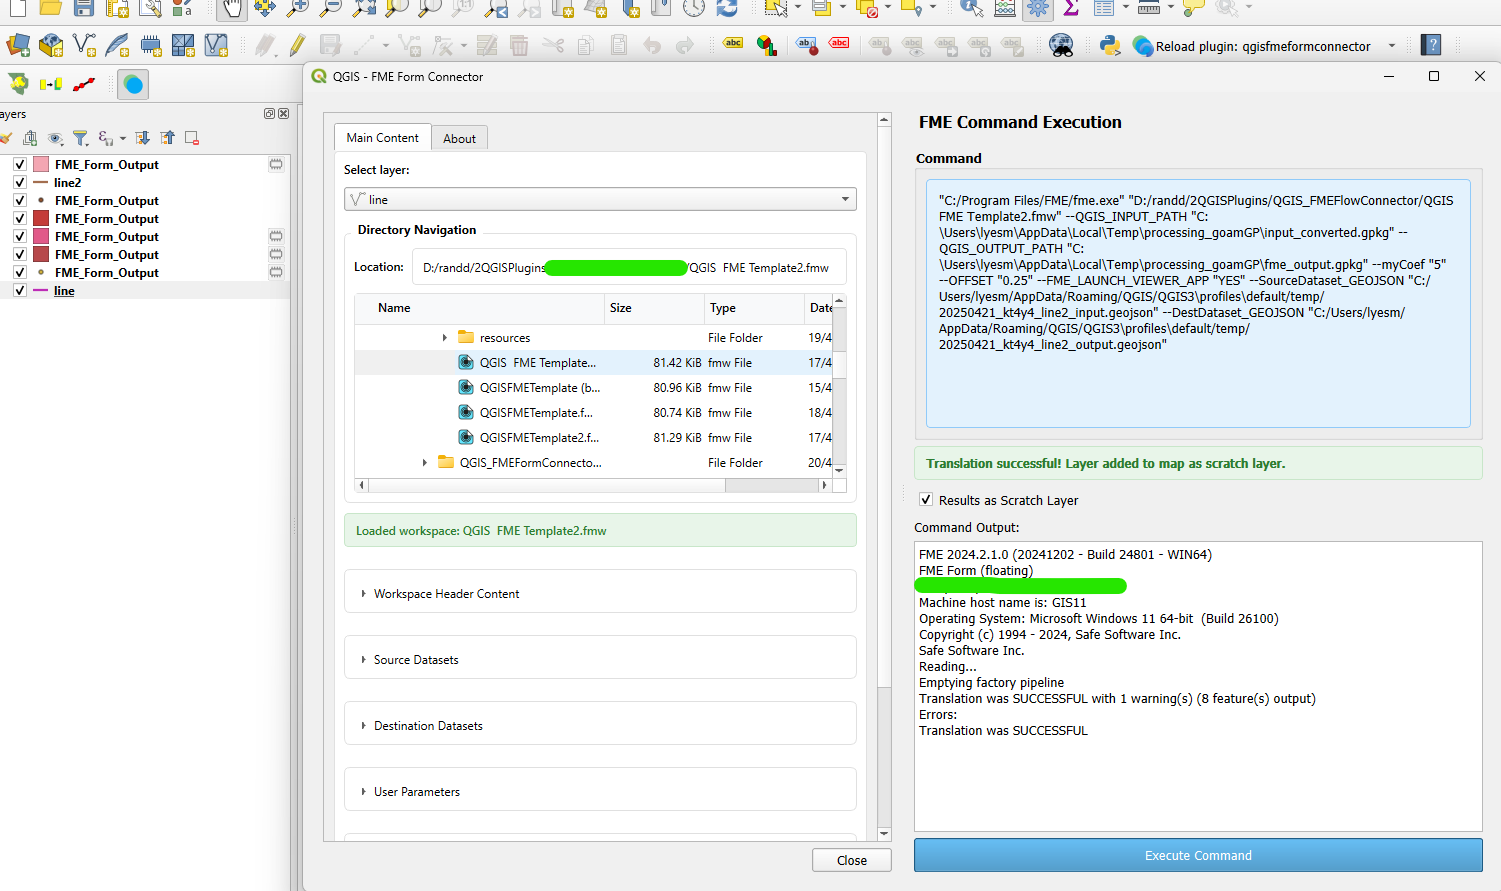Select the Identify Features tool
The height and width of the screenshot is (891, 1501).
(971, 9)
